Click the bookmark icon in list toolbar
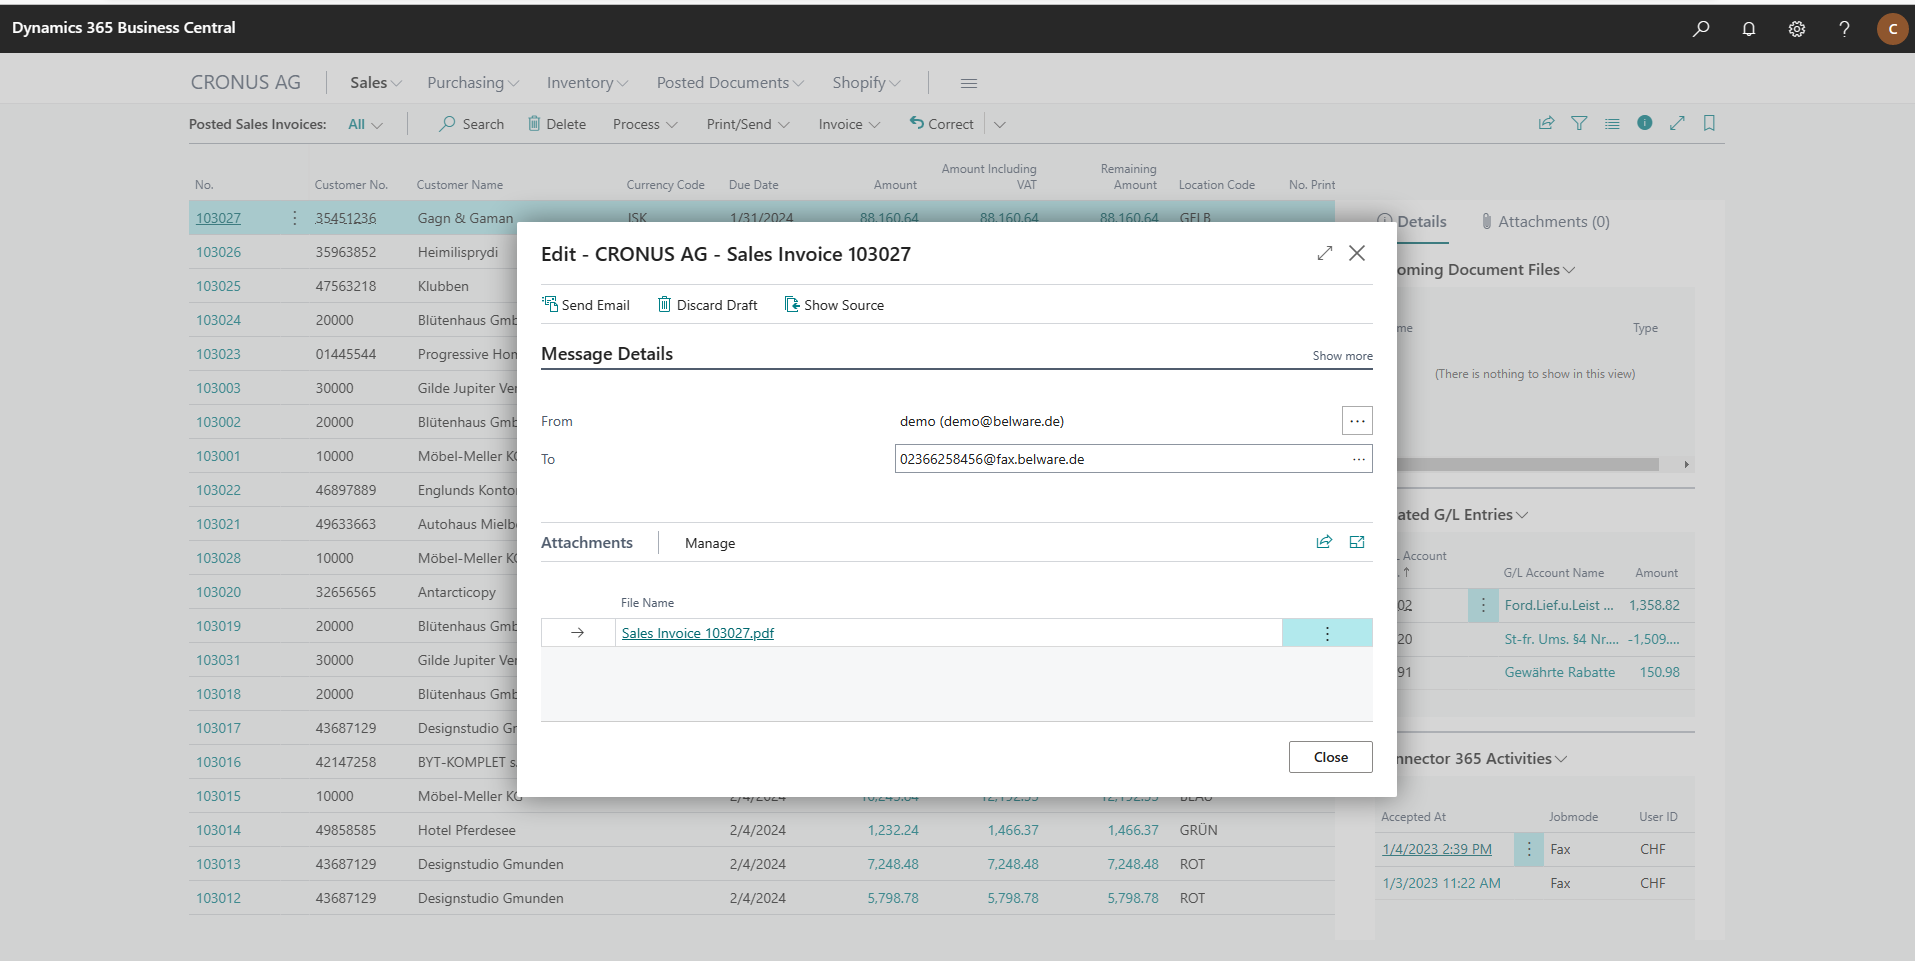The image size is (1915, 961). pyautogui.click(x=1709, y=123)
